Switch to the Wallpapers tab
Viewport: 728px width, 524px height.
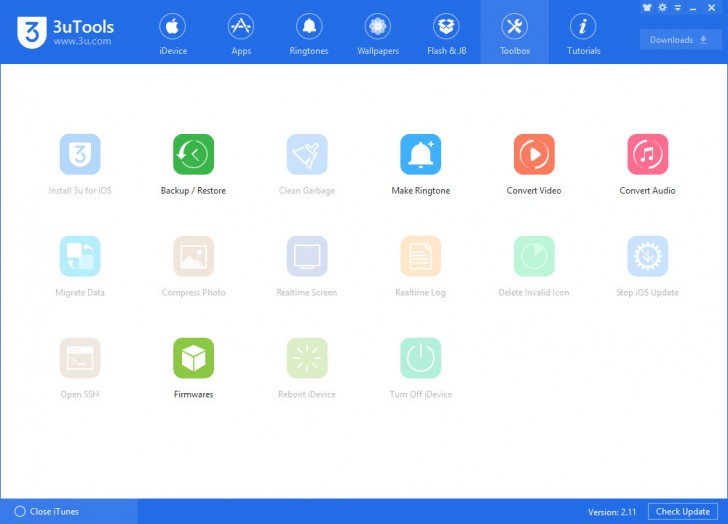point(377,33)
